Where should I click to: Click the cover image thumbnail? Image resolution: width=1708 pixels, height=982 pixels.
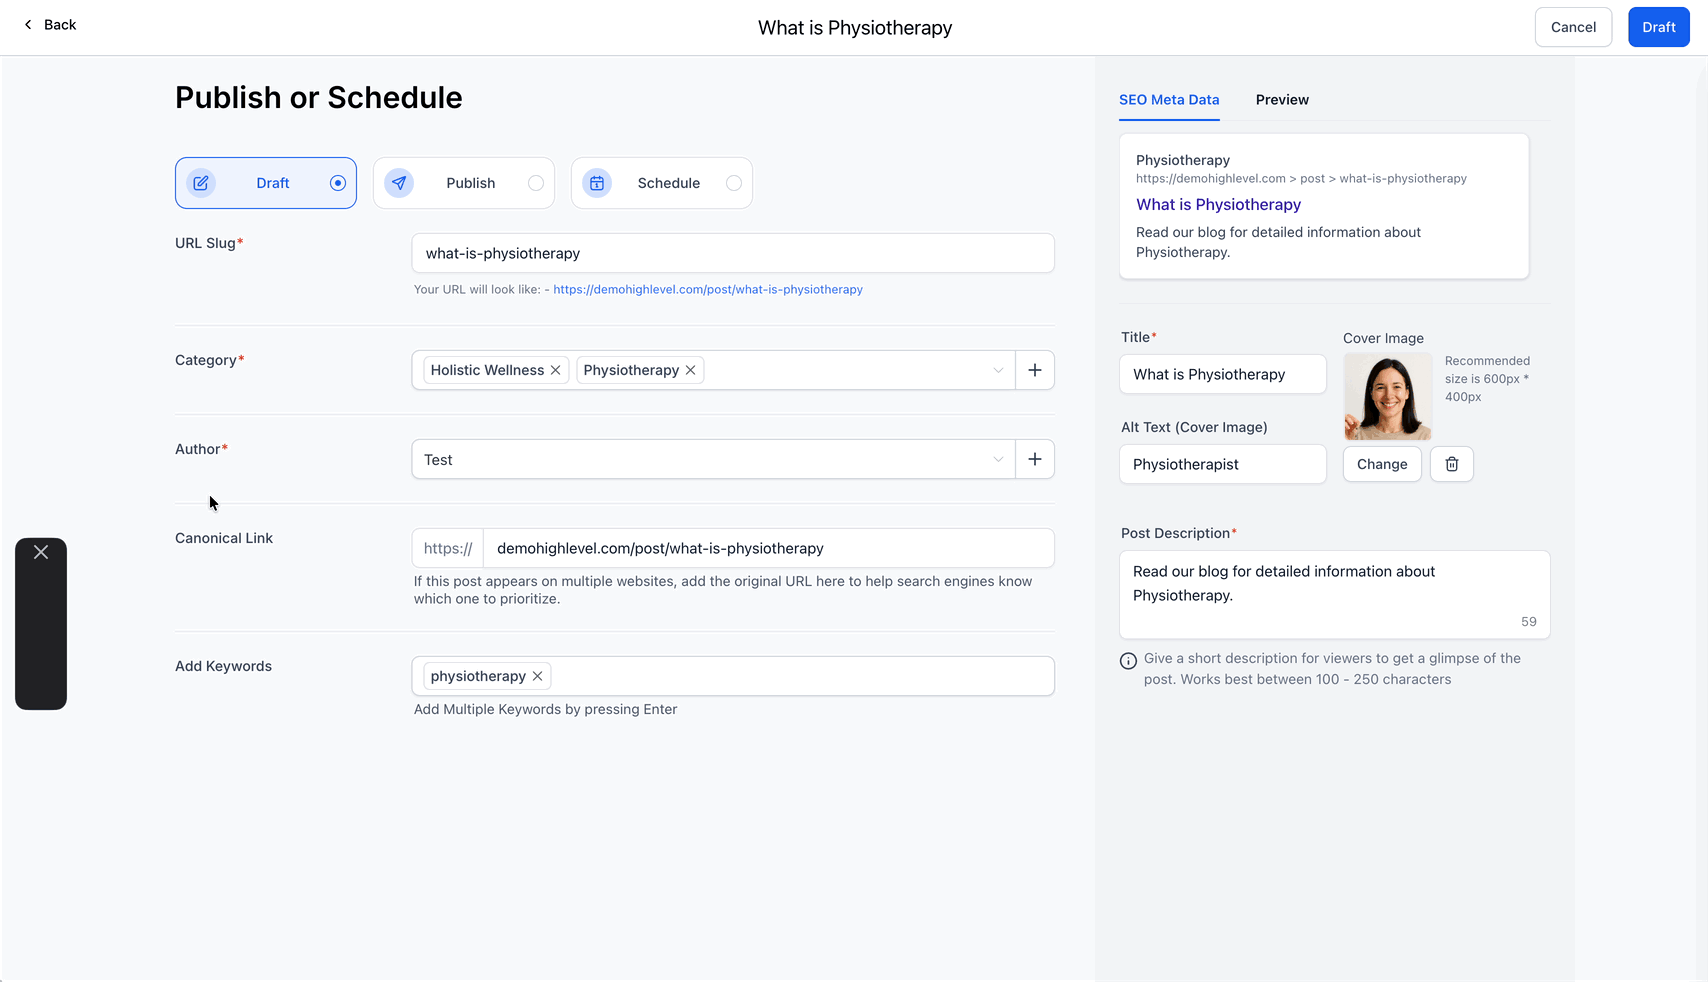pyautogui.click(x=1388, y=396)
